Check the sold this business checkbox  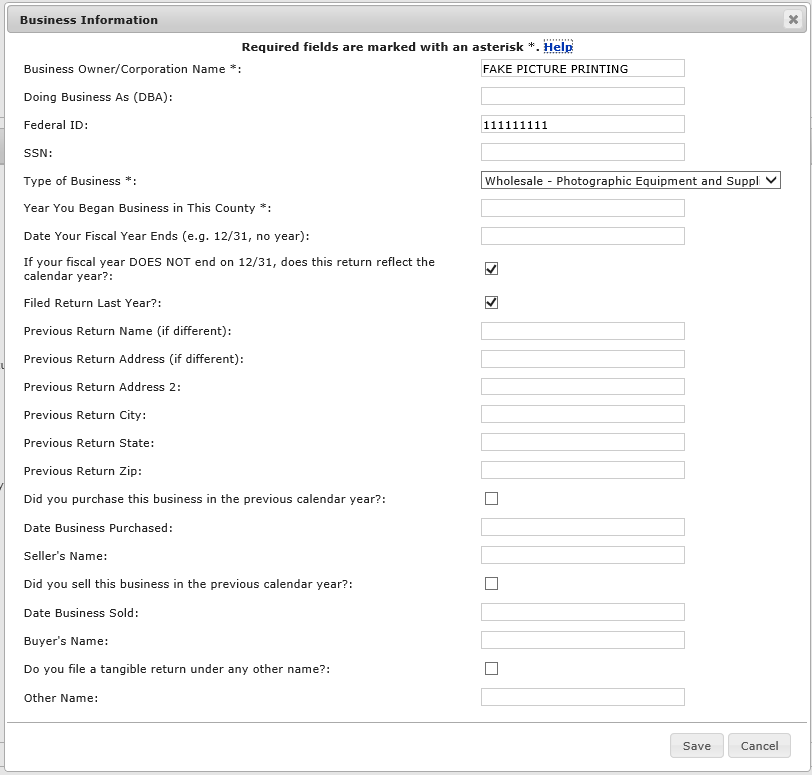coord(491,584)
